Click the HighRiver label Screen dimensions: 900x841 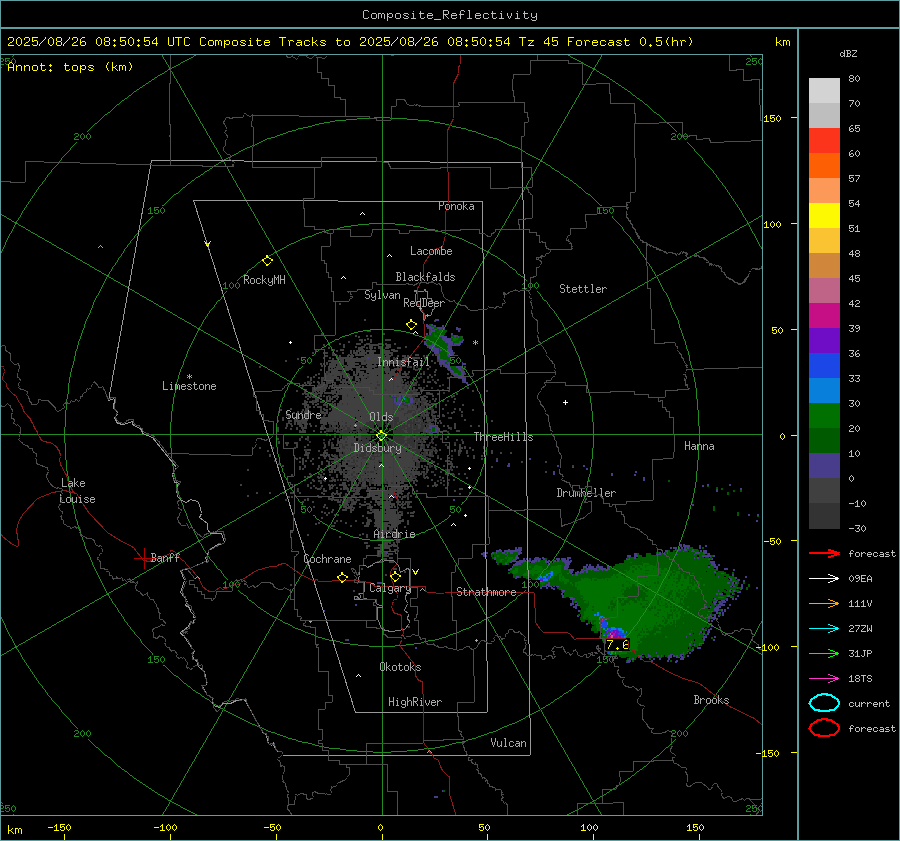[x=415, y=702]
